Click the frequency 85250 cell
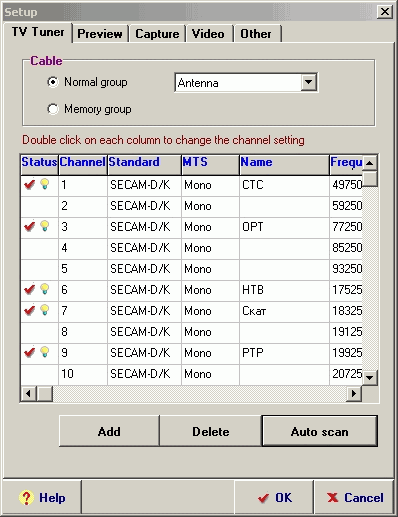 [x=346, y=248]
